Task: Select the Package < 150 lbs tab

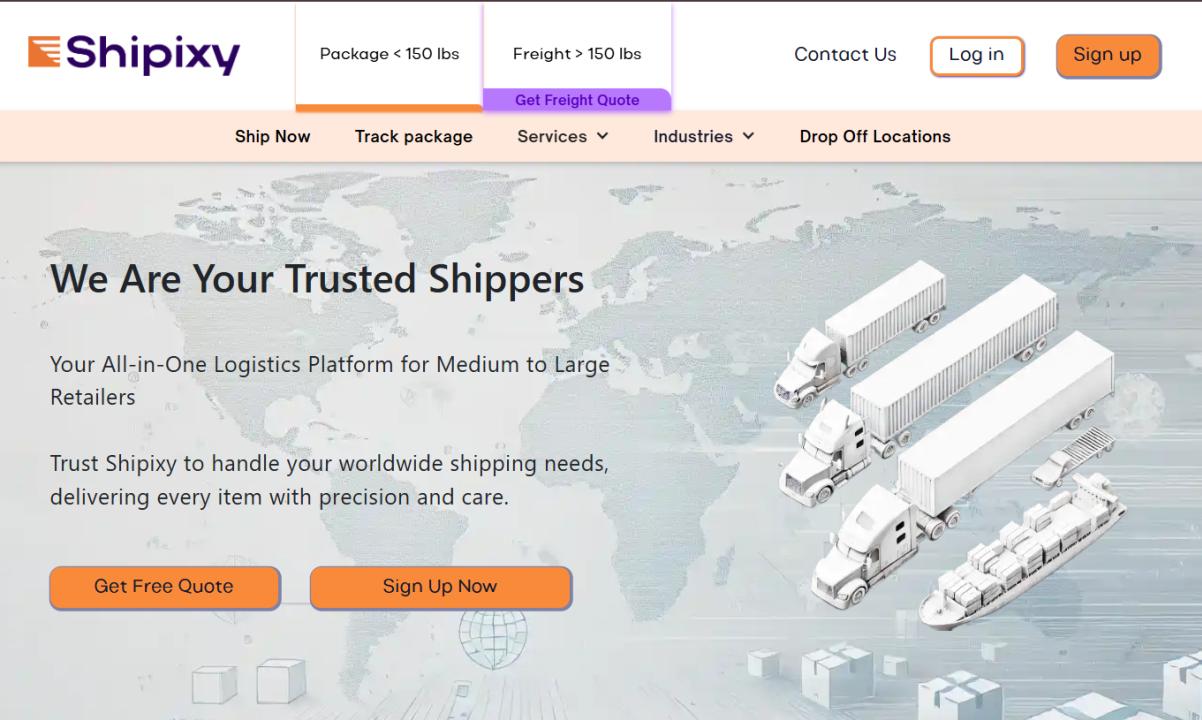Action: click(x=389, y=55)
